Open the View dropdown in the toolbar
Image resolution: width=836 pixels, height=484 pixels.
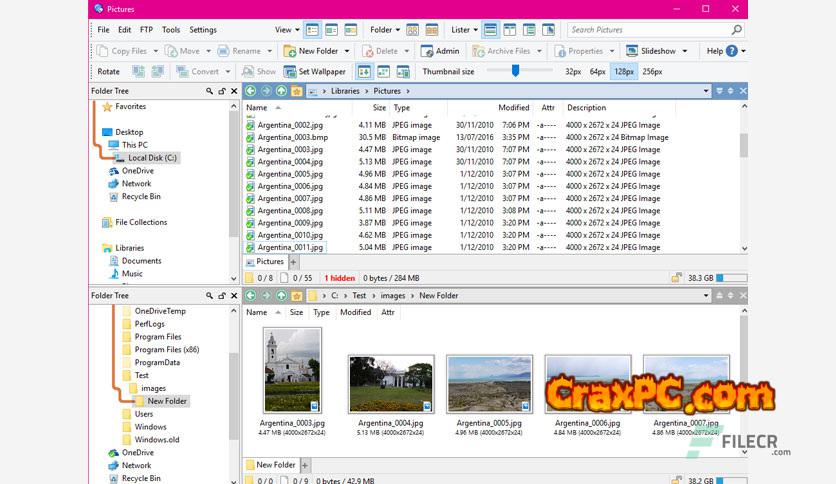tap(286, 30)
